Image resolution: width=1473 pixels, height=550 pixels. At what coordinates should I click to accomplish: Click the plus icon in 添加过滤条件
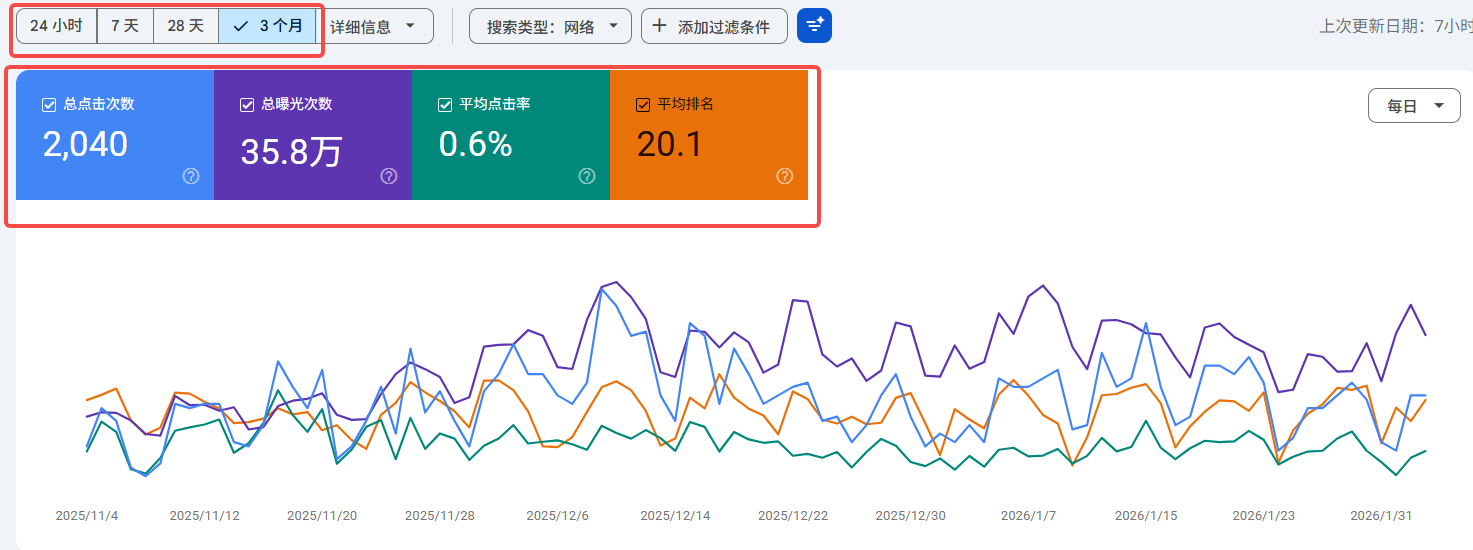pos(659,26)
